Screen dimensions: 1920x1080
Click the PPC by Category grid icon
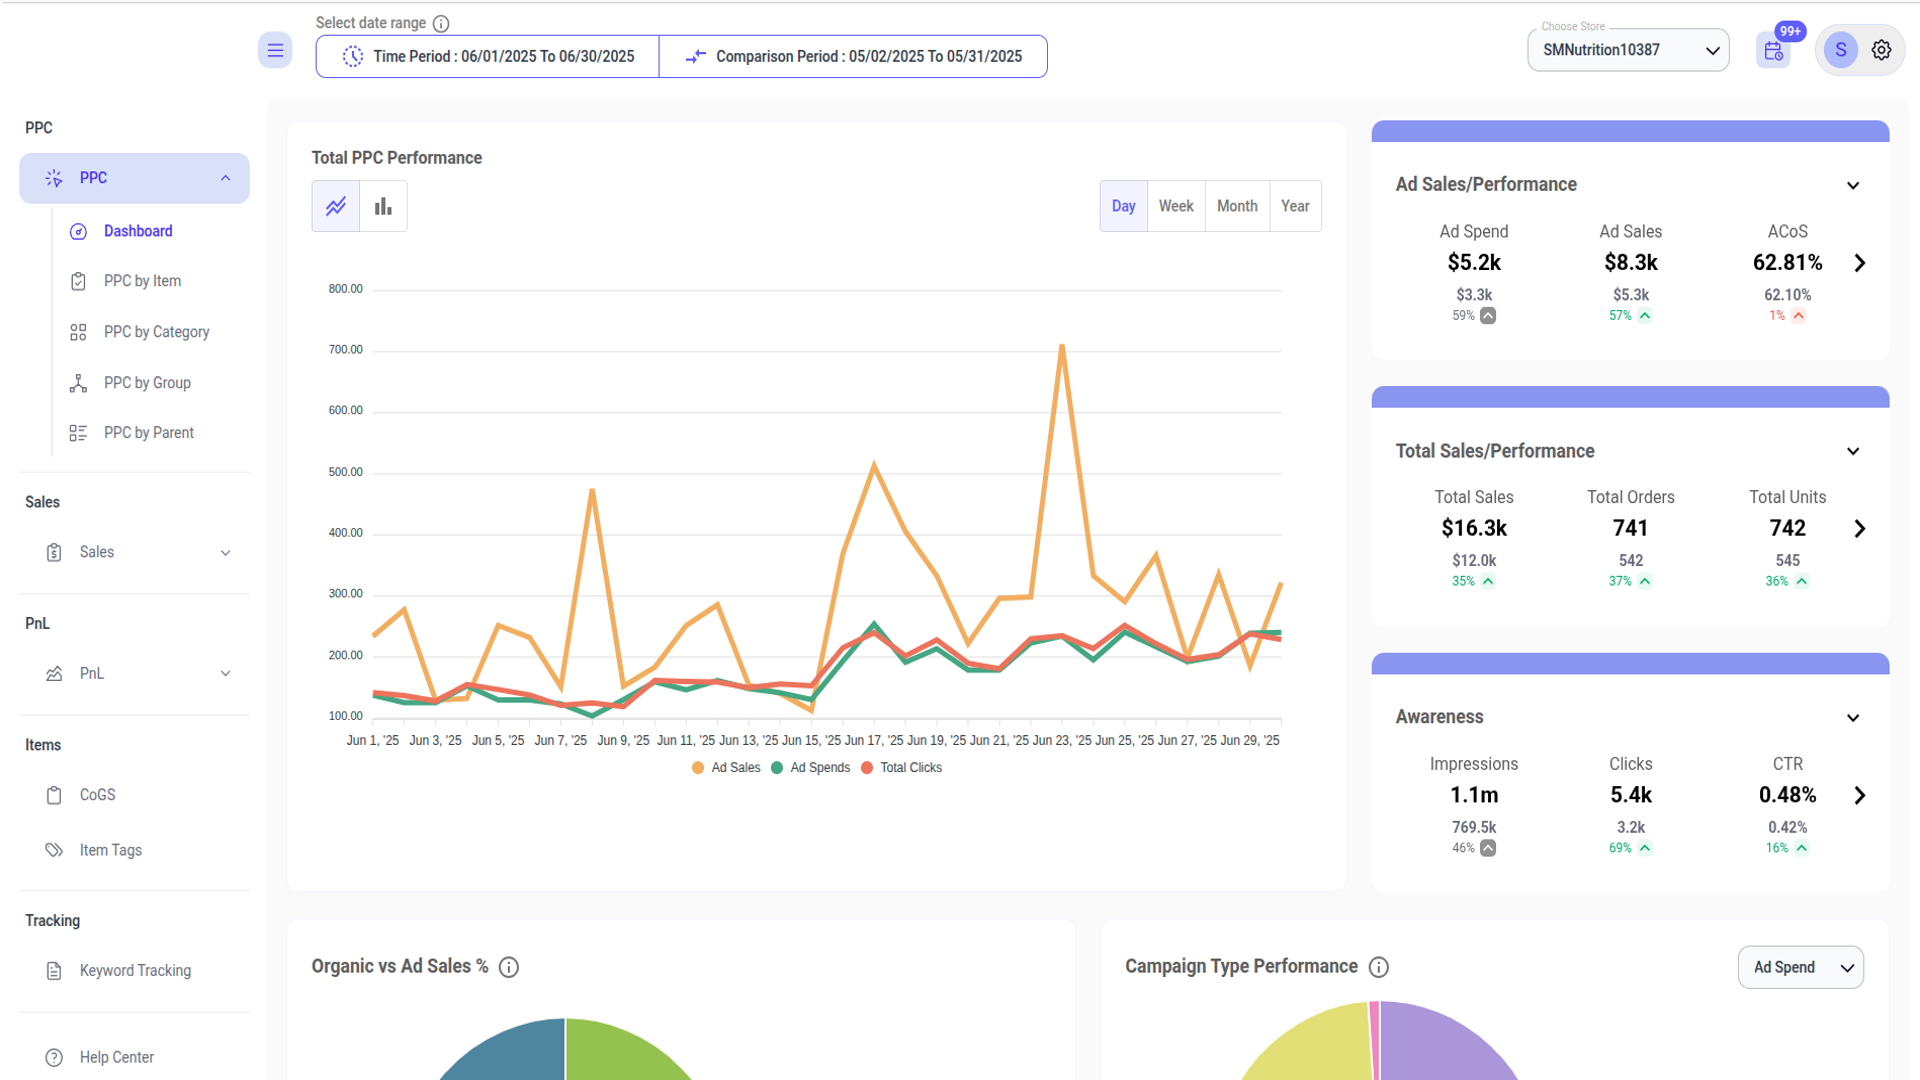click(78, 332)
